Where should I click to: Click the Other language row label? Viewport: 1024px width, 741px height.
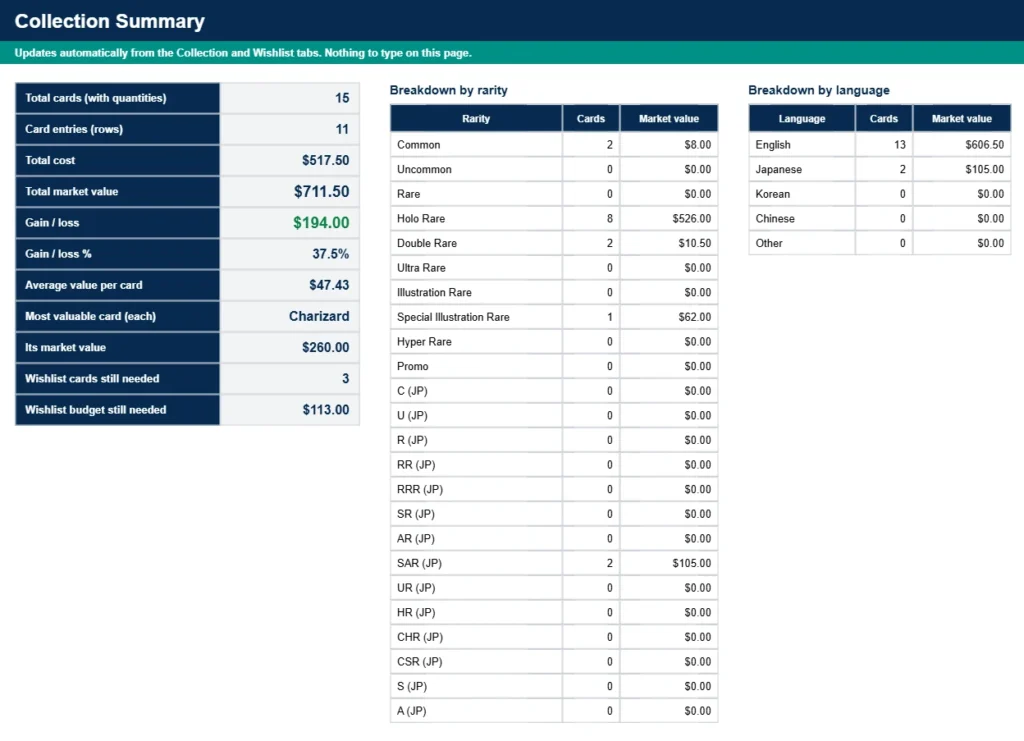[769, 243]
